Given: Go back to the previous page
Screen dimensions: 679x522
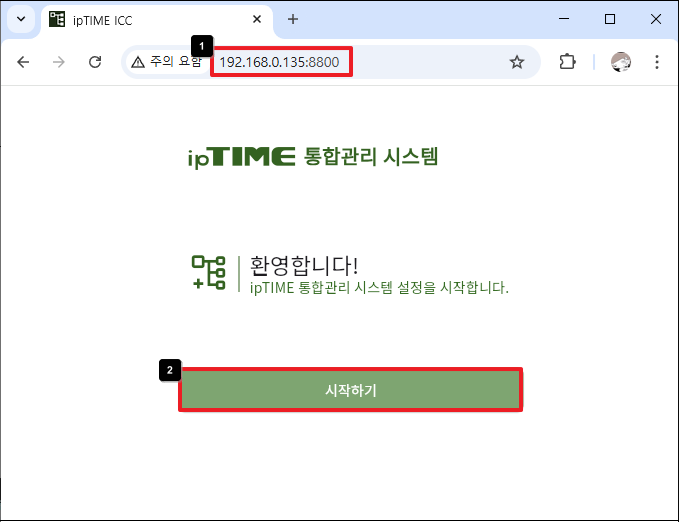Looking at the screenshot, I should pos(24,62).
